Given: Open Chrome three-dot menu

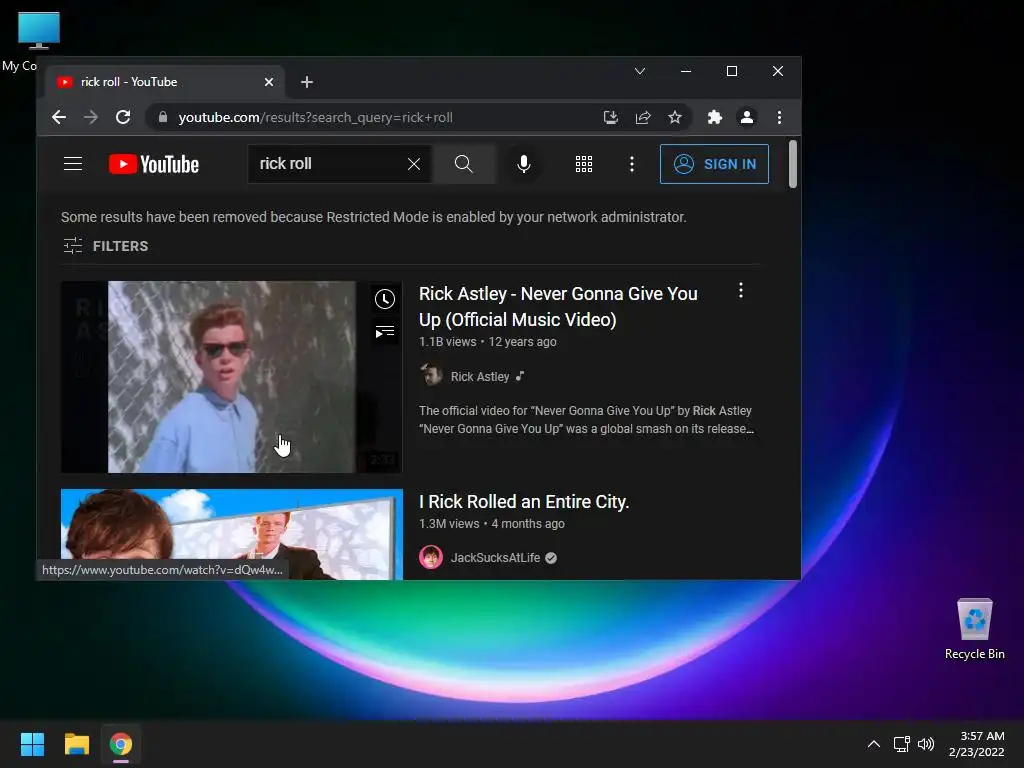Looking at the screenshot, I should [x=779, y=118].
